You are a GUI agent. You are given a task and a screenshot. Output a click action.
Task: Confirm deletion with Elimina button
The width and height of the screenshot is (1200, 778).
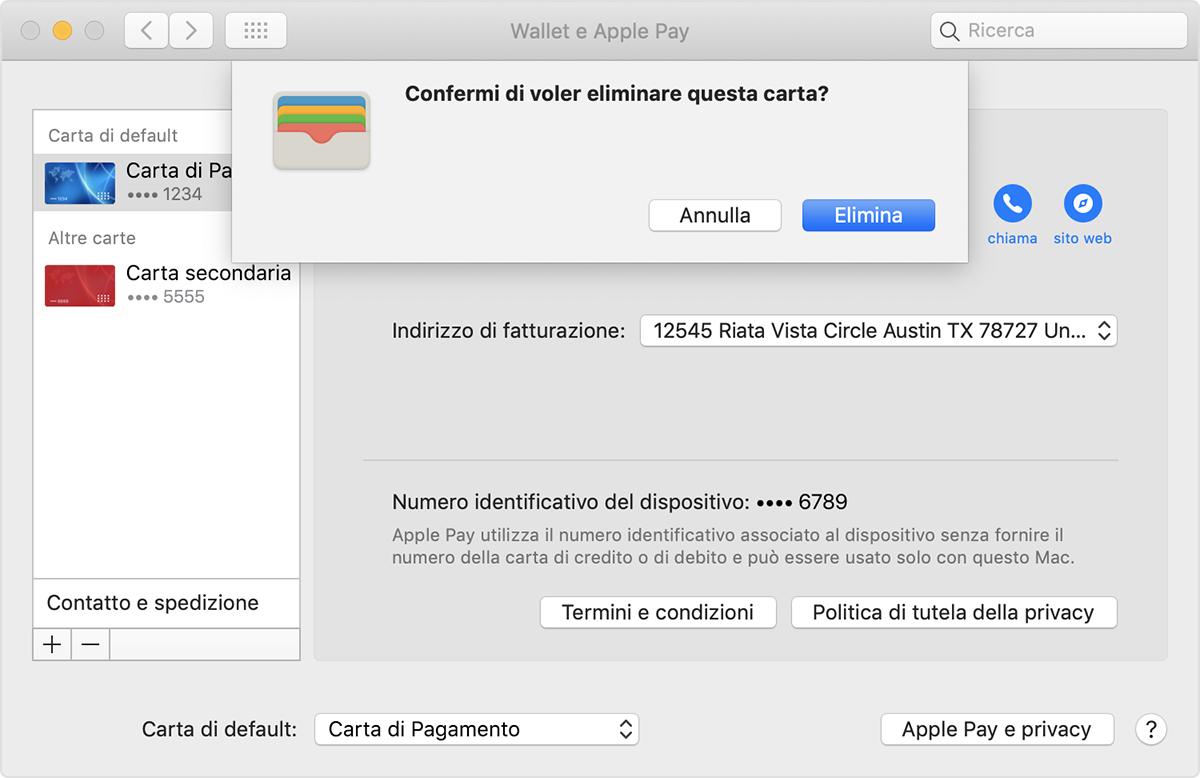click(x=868, y=215)
